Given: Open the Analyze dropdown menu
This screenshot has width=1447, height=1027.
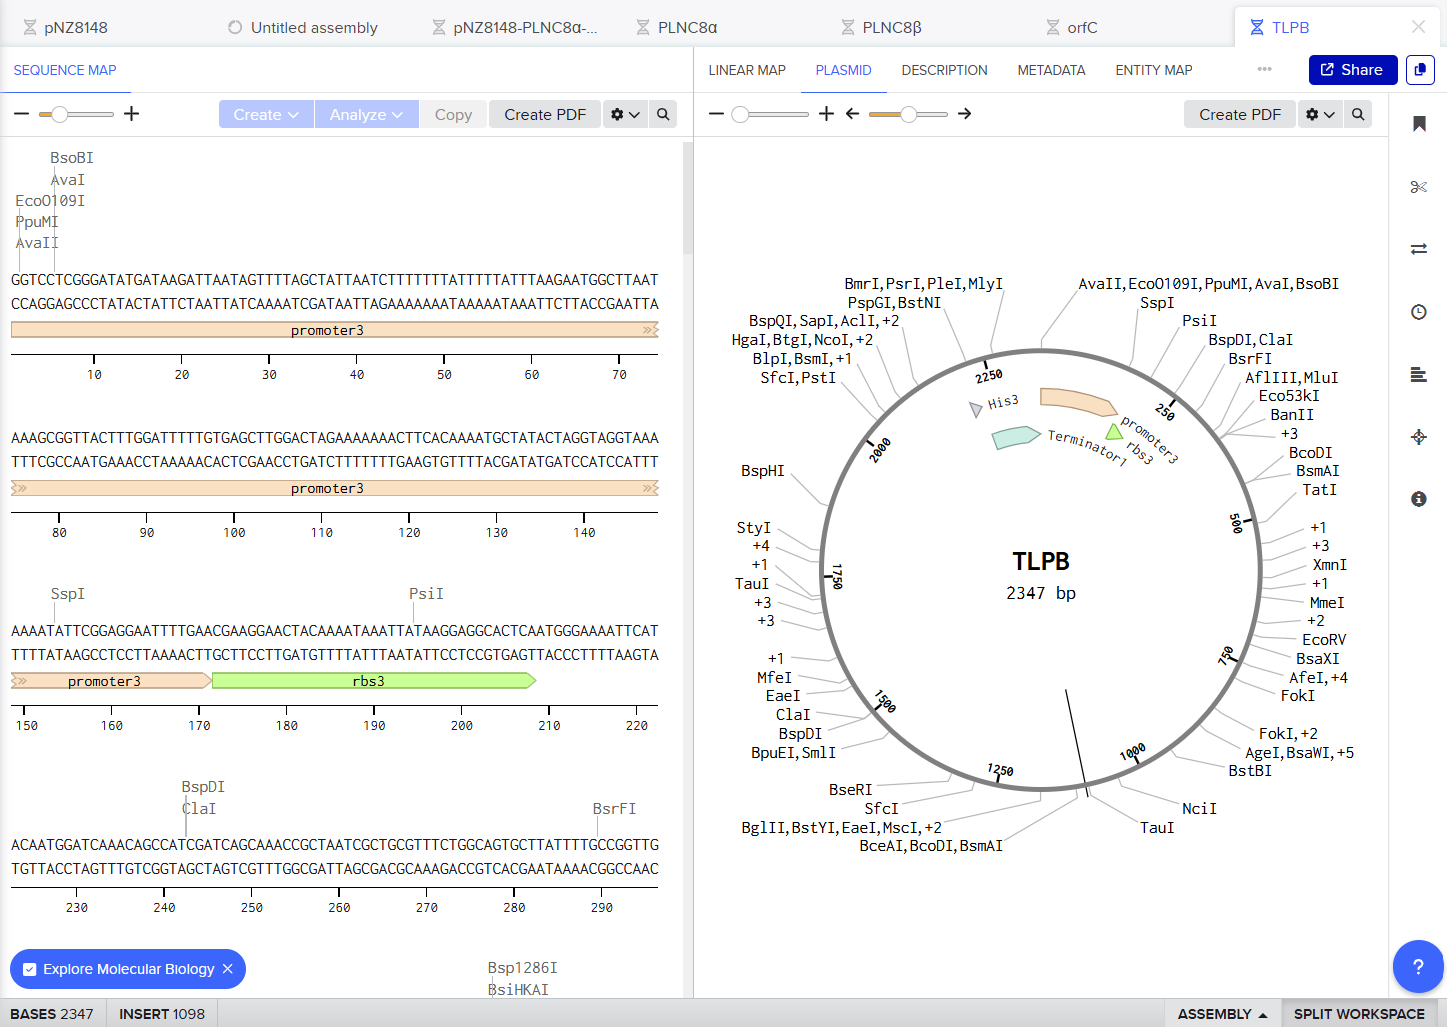Looking at the screenshot, I should [x=366, y=114].
